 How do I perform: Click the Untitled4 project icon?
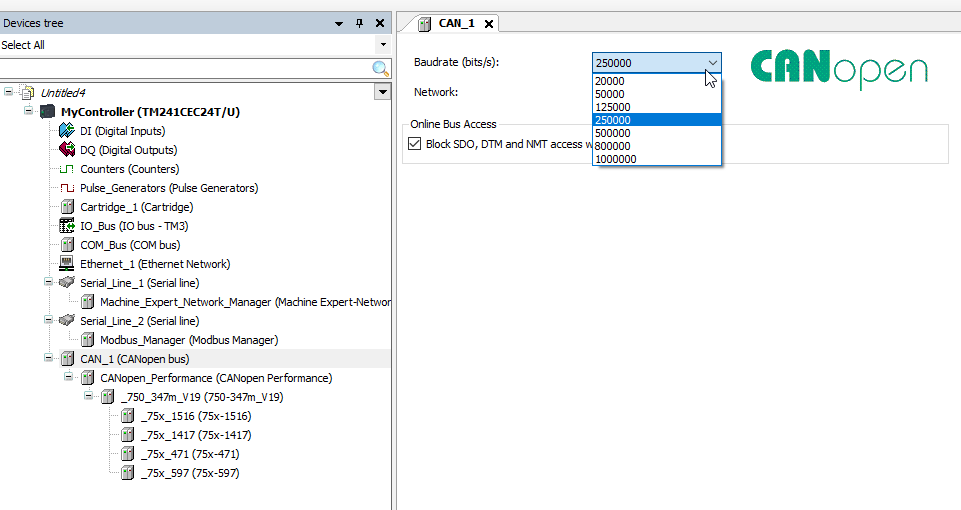coord(27,93)
